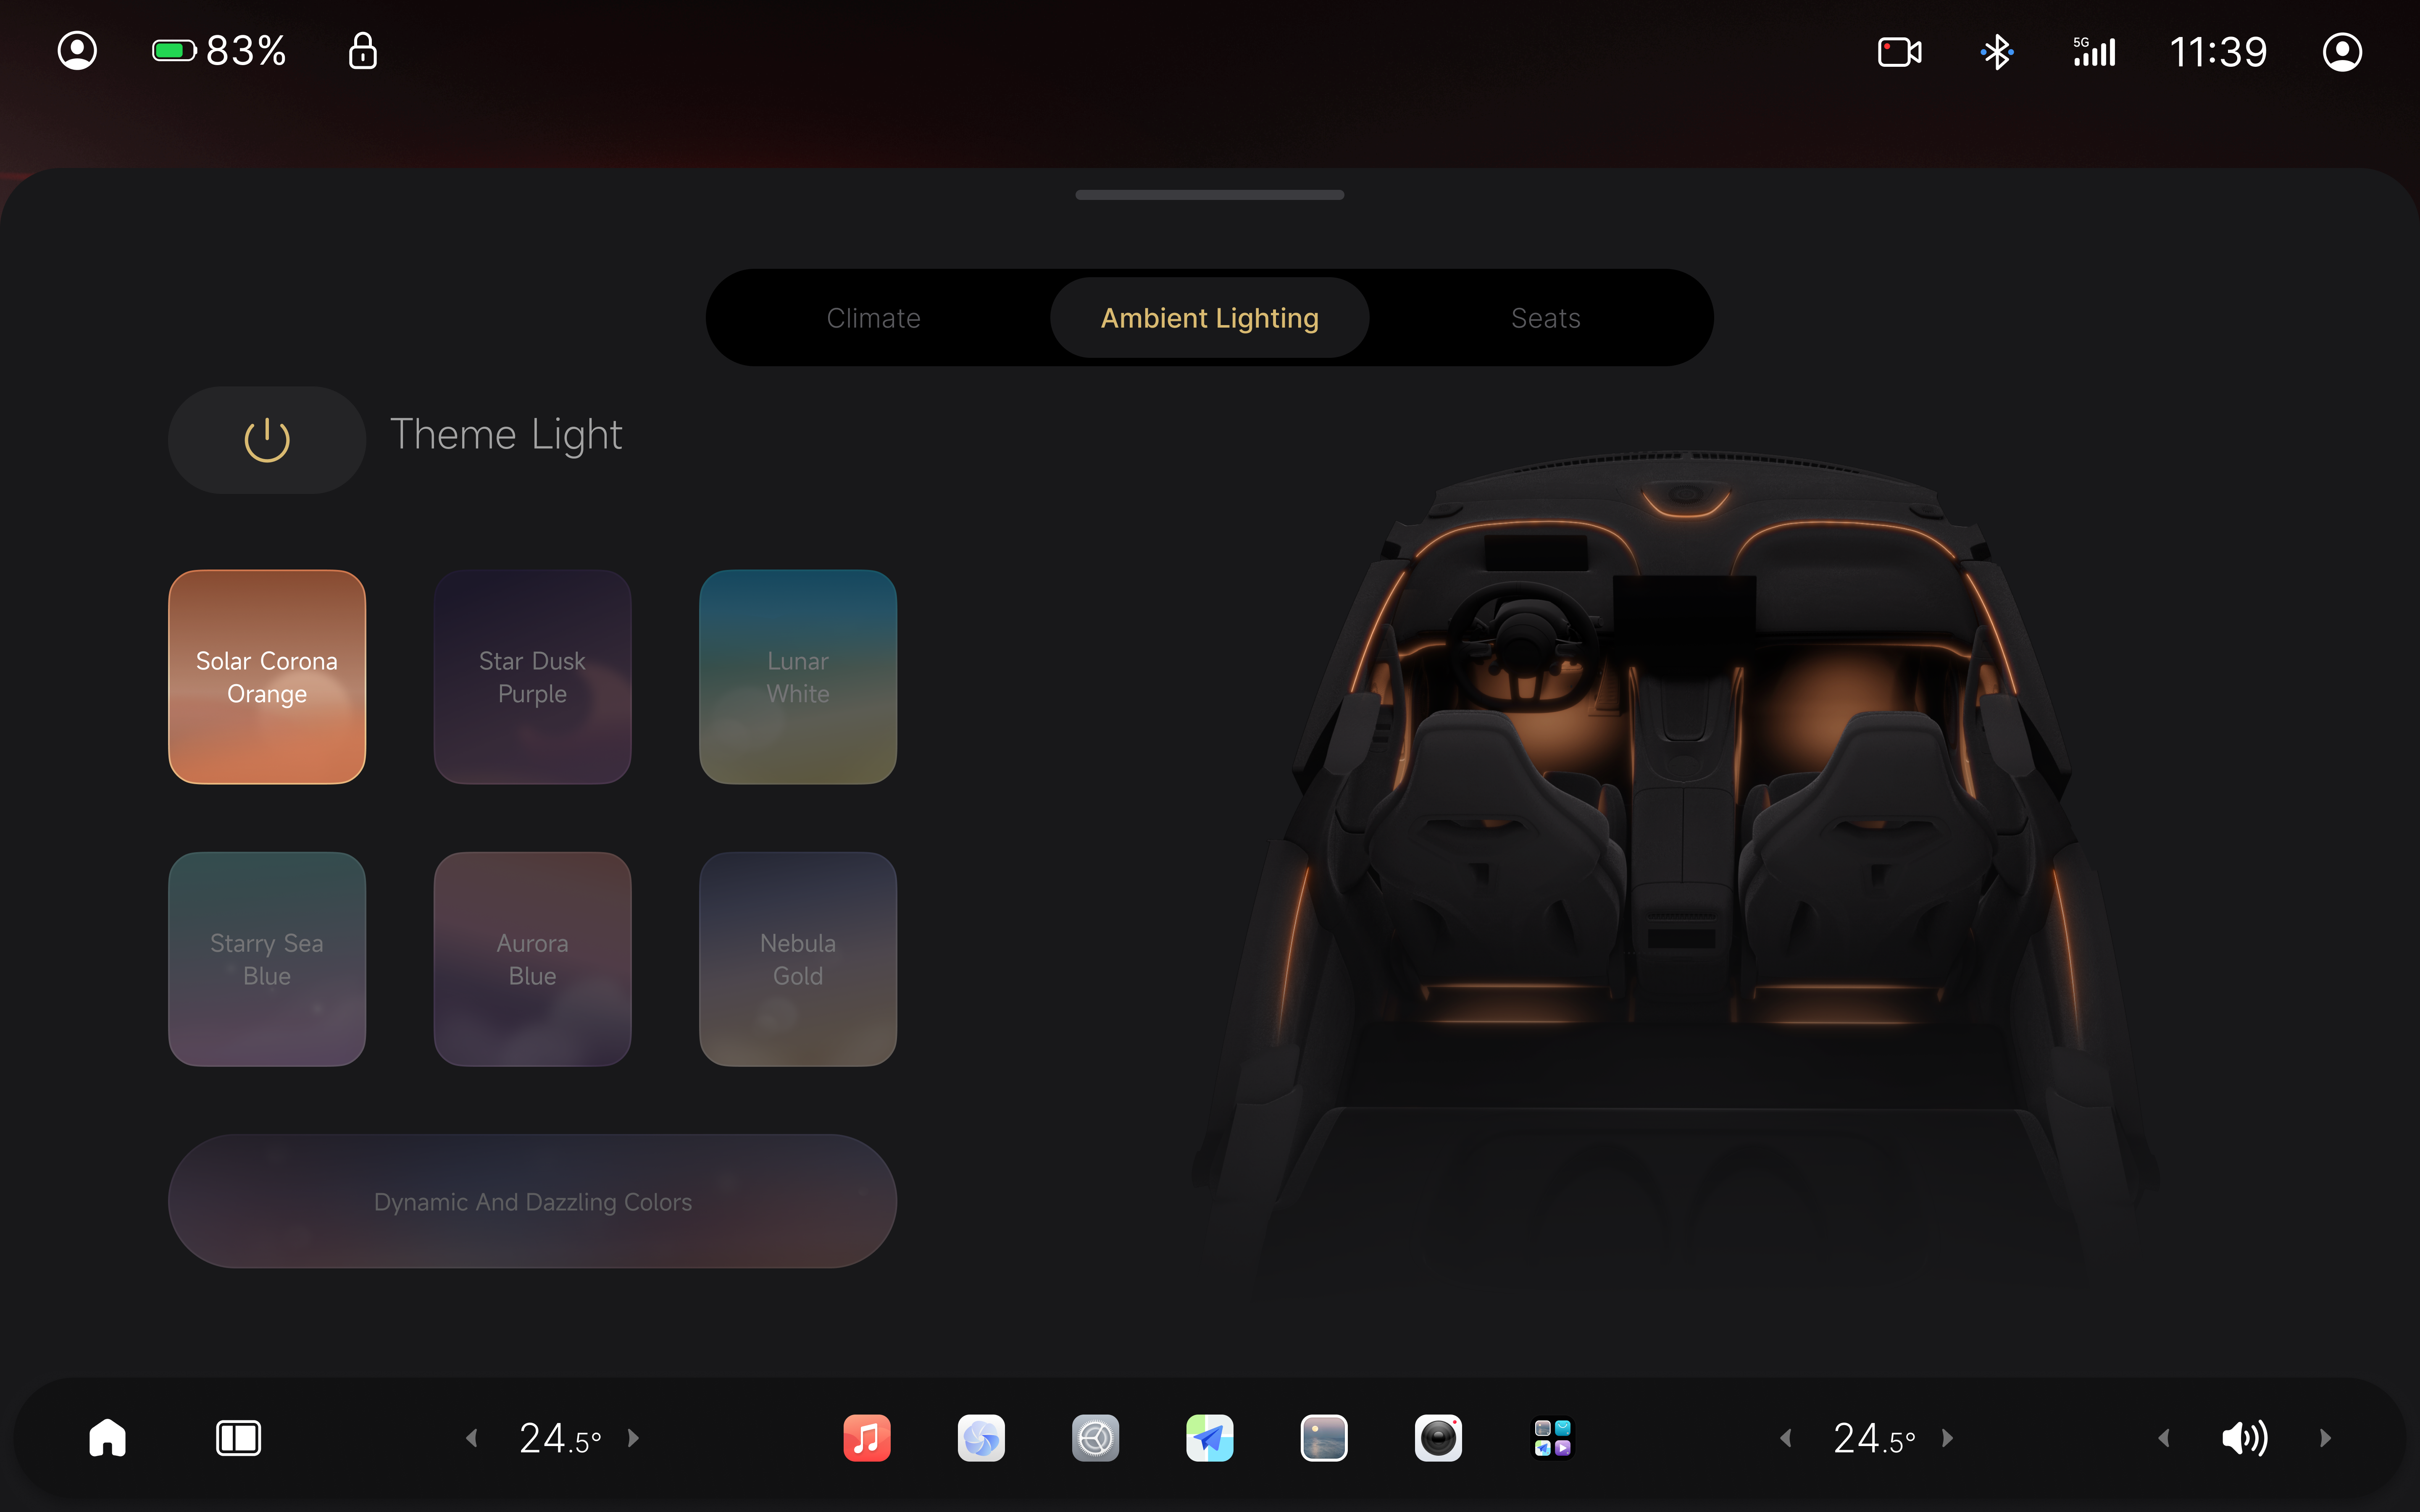Open the all apps grid icon
Image resolution: width=2420 pixels, height=1512 pixels.
coord(1553,1438)
